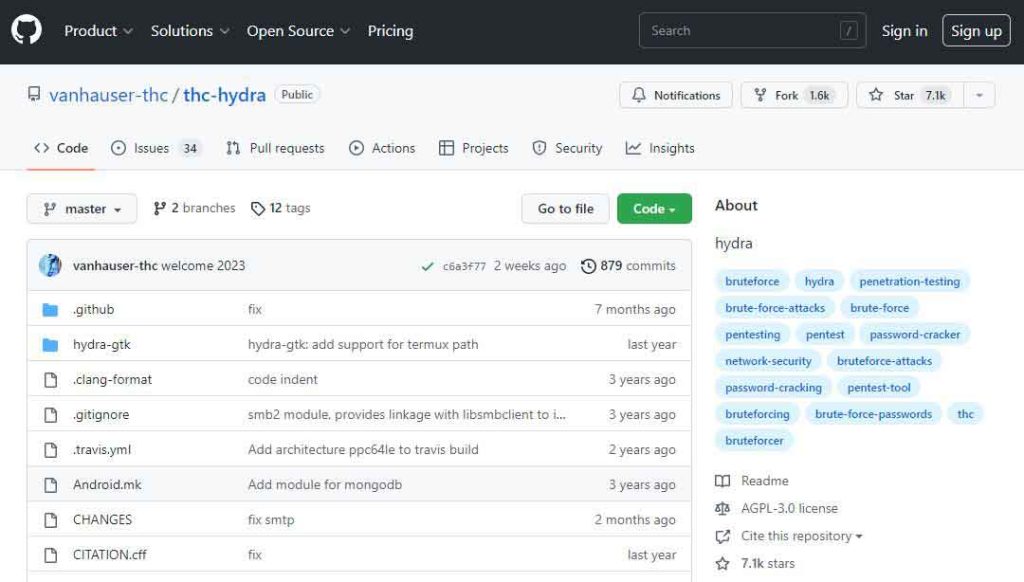Open the penetration-testing topic tag
Viewport: 1024px width, 582px height.
point(909,282)
